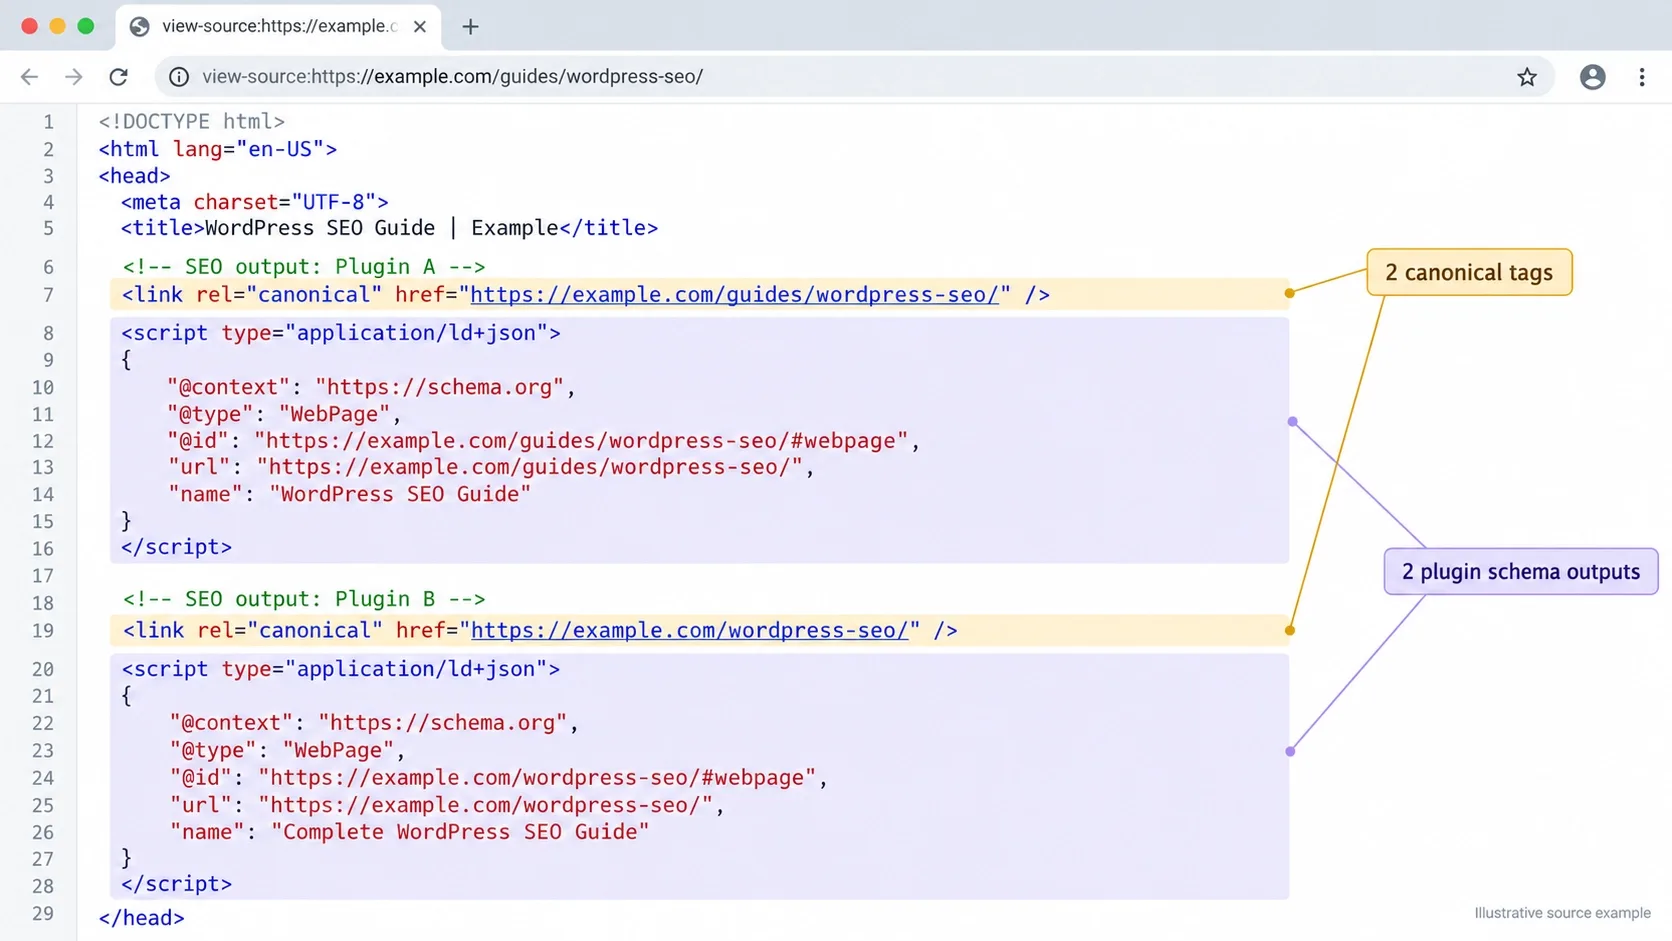The width and height of the screenshot is (1672, 941).
Task: Open the Plugin A canonical link on line 7
Action: click(x=734, y=295)
